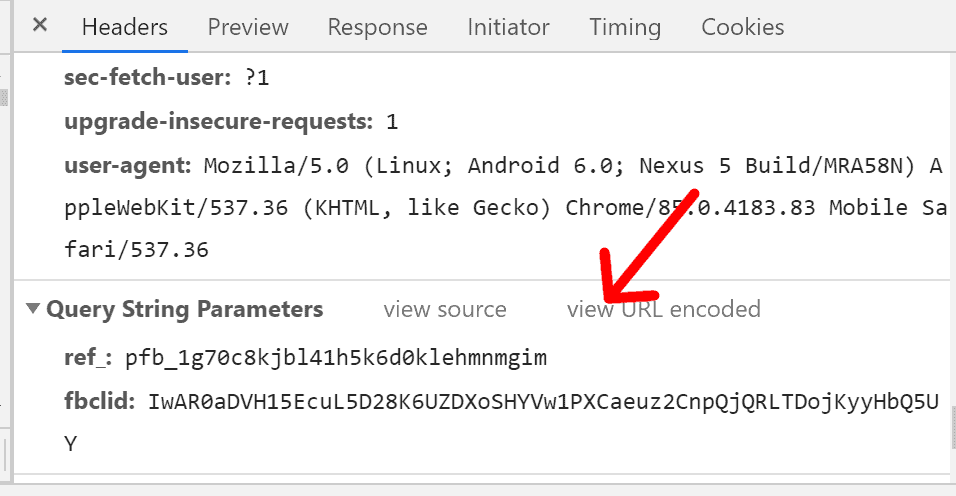The height and width of the screenshot is (496, 956).
Task: Click the Query String Parameters heading
Action: [185, 309]
